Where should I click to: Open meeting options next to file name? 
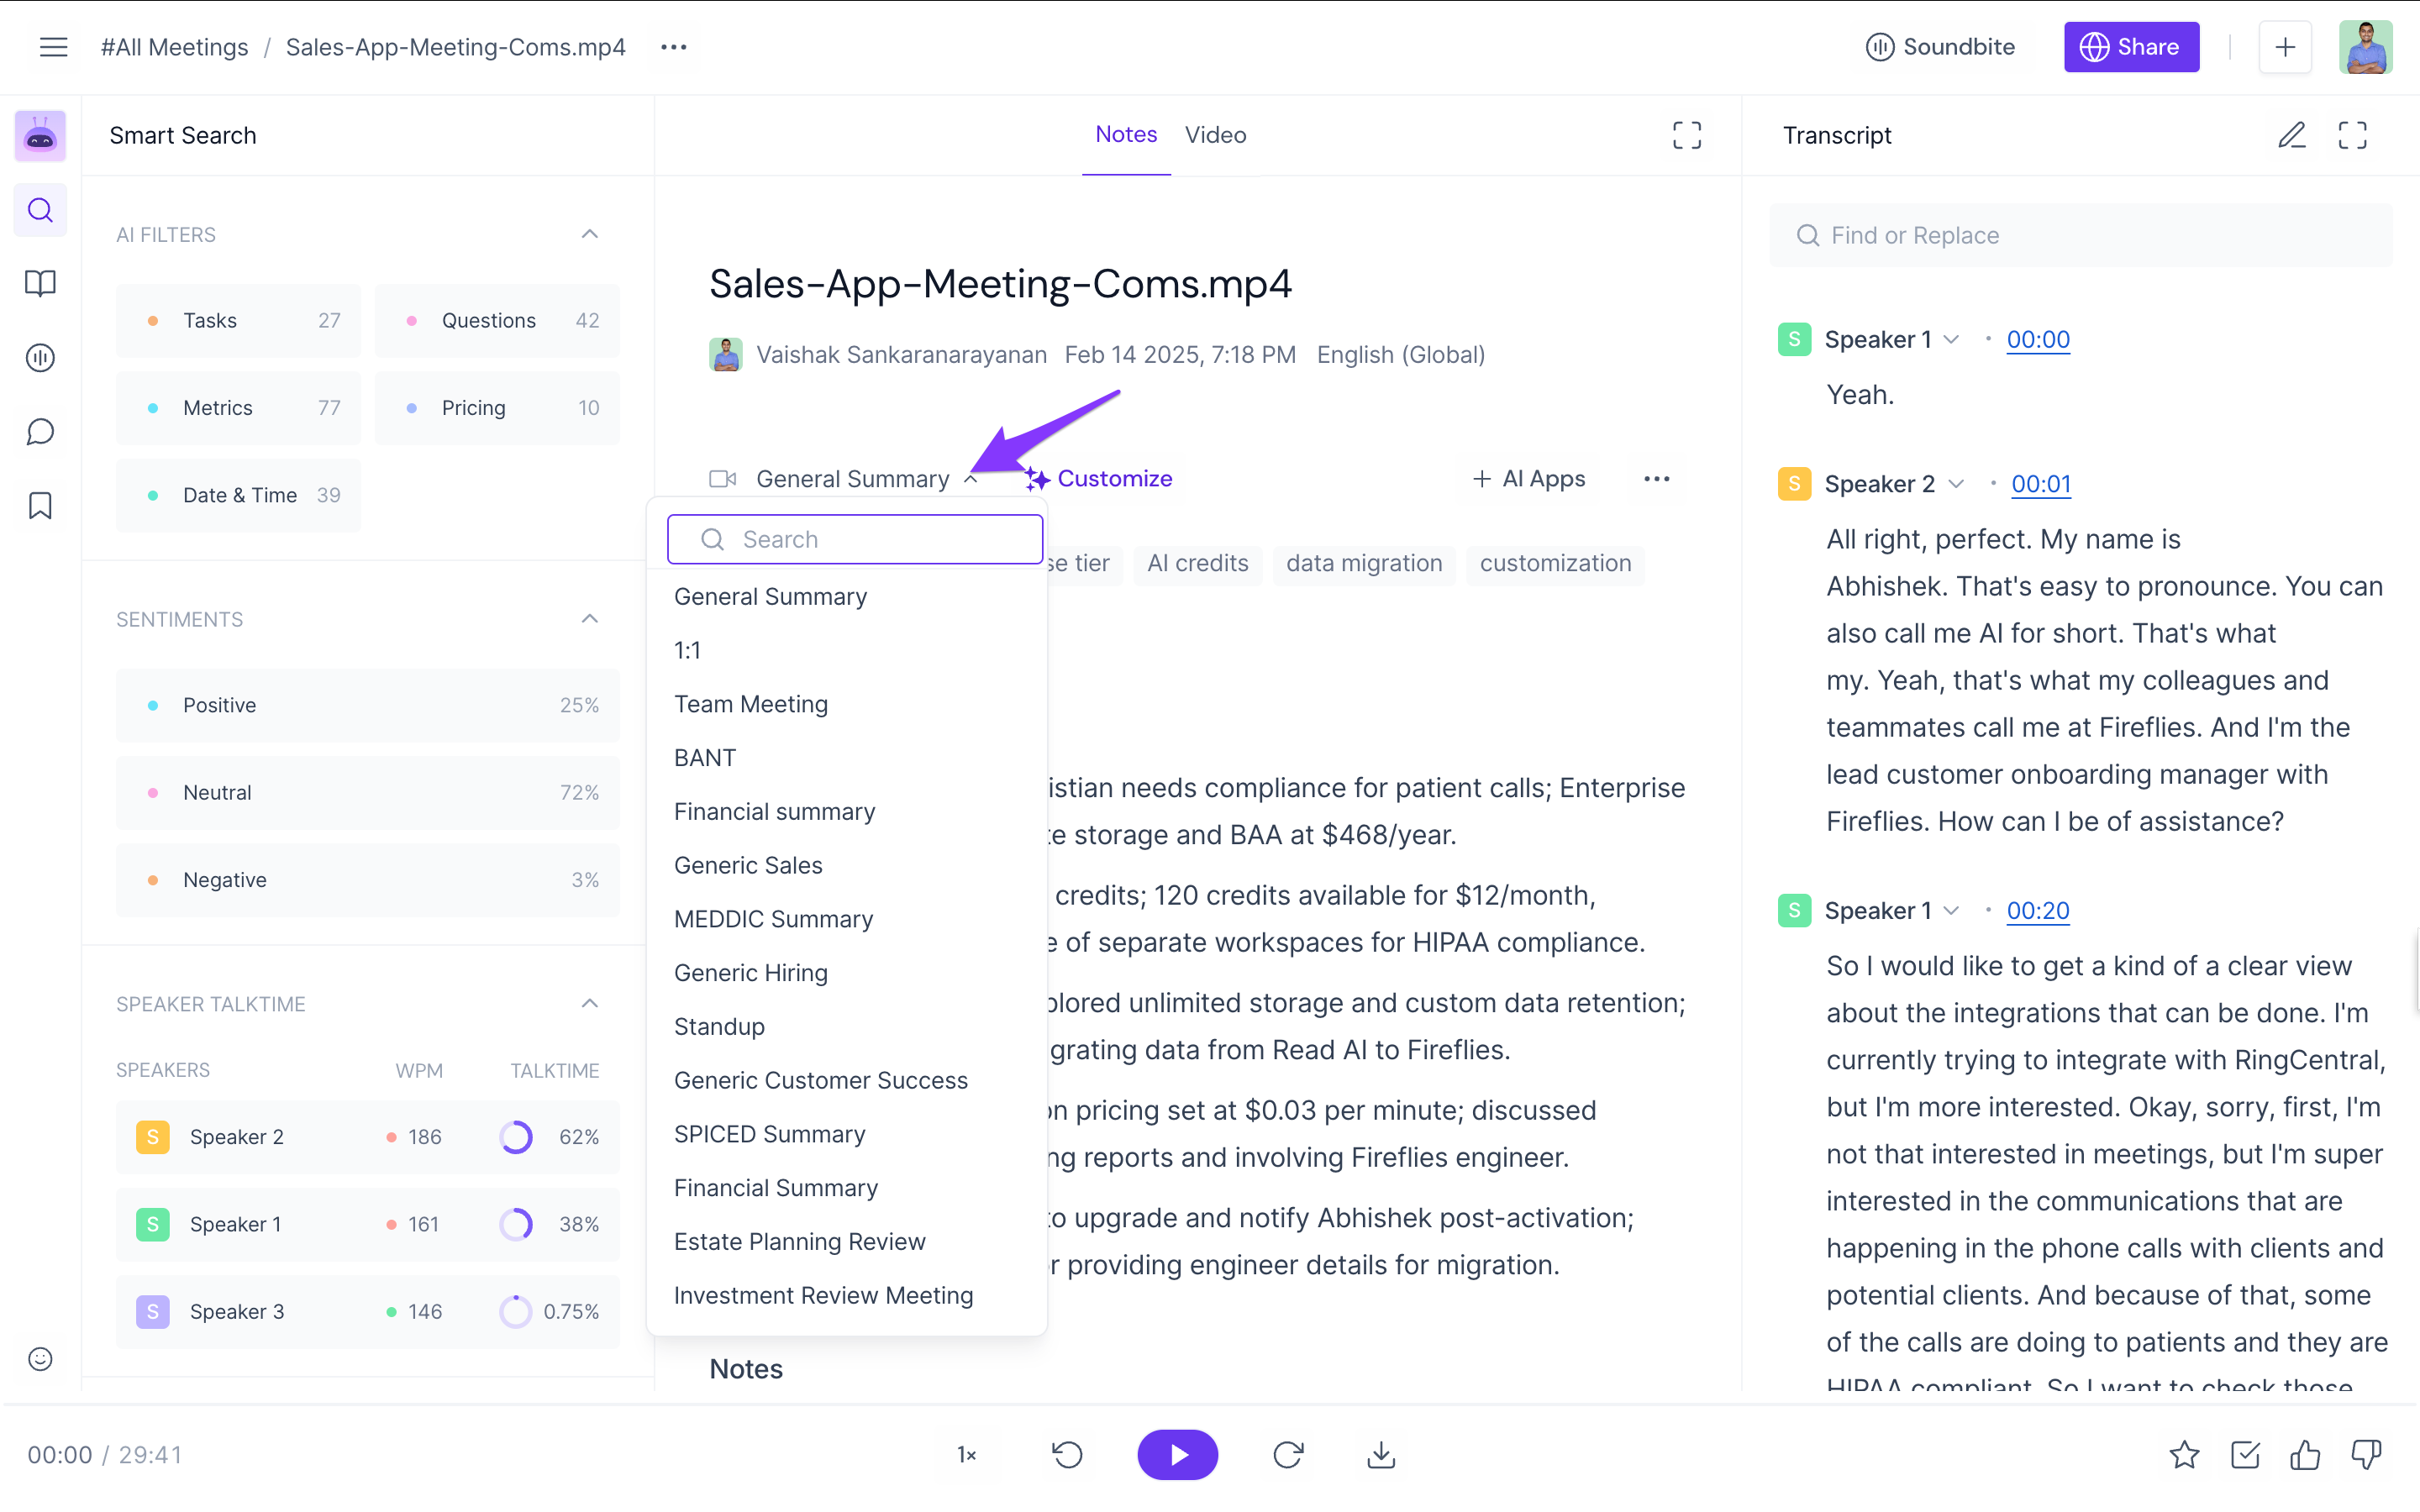(x=673, y=47)
